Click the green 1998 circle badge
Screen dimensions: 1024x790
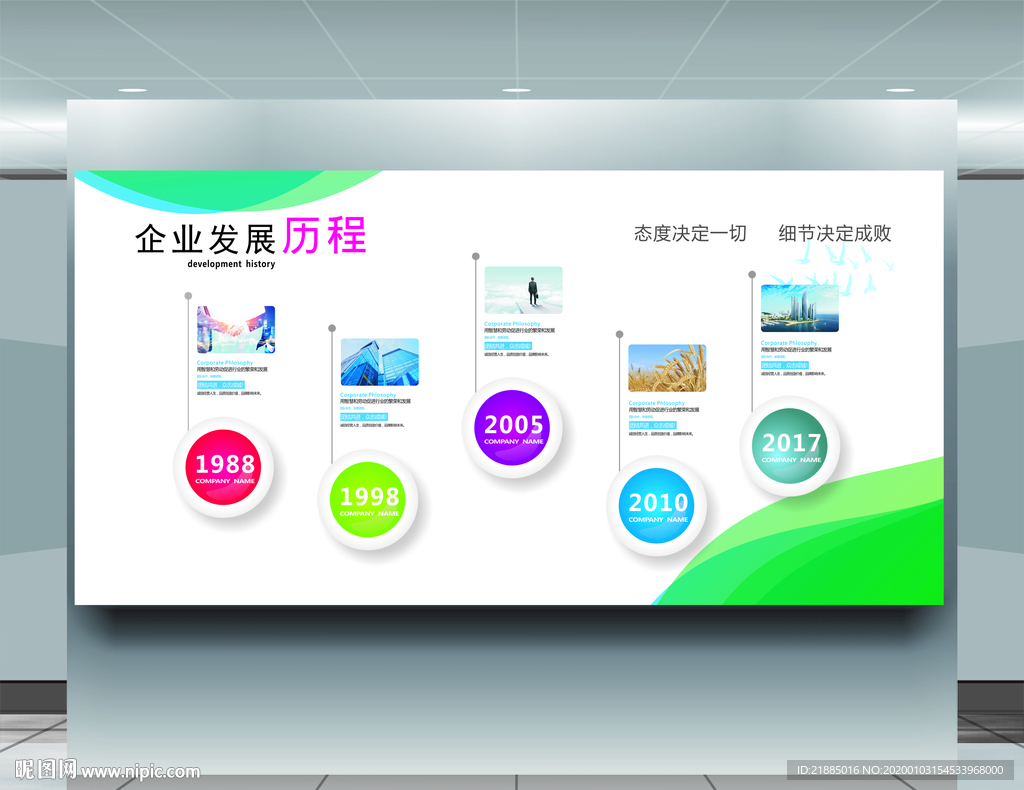368,499
